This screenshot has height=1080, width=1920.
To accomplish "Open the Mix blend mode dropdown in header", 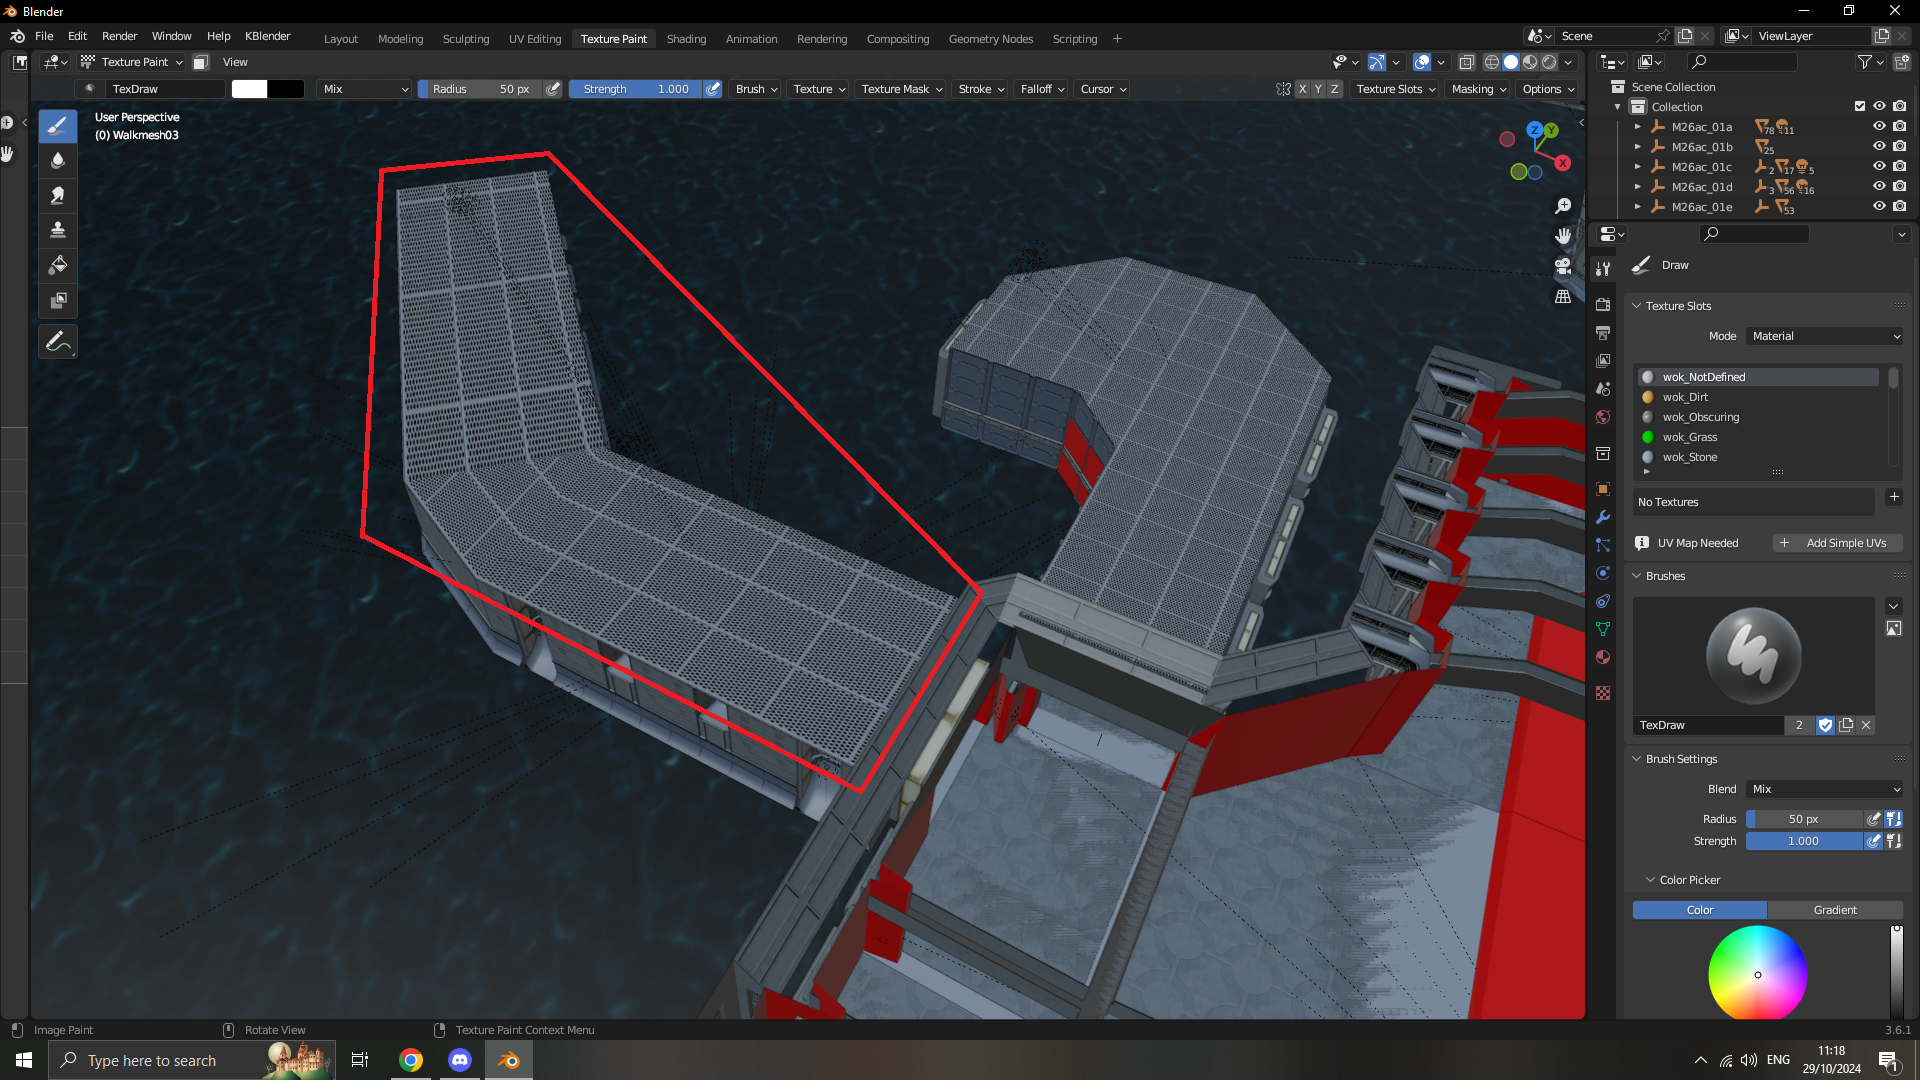I will [365, 89].
